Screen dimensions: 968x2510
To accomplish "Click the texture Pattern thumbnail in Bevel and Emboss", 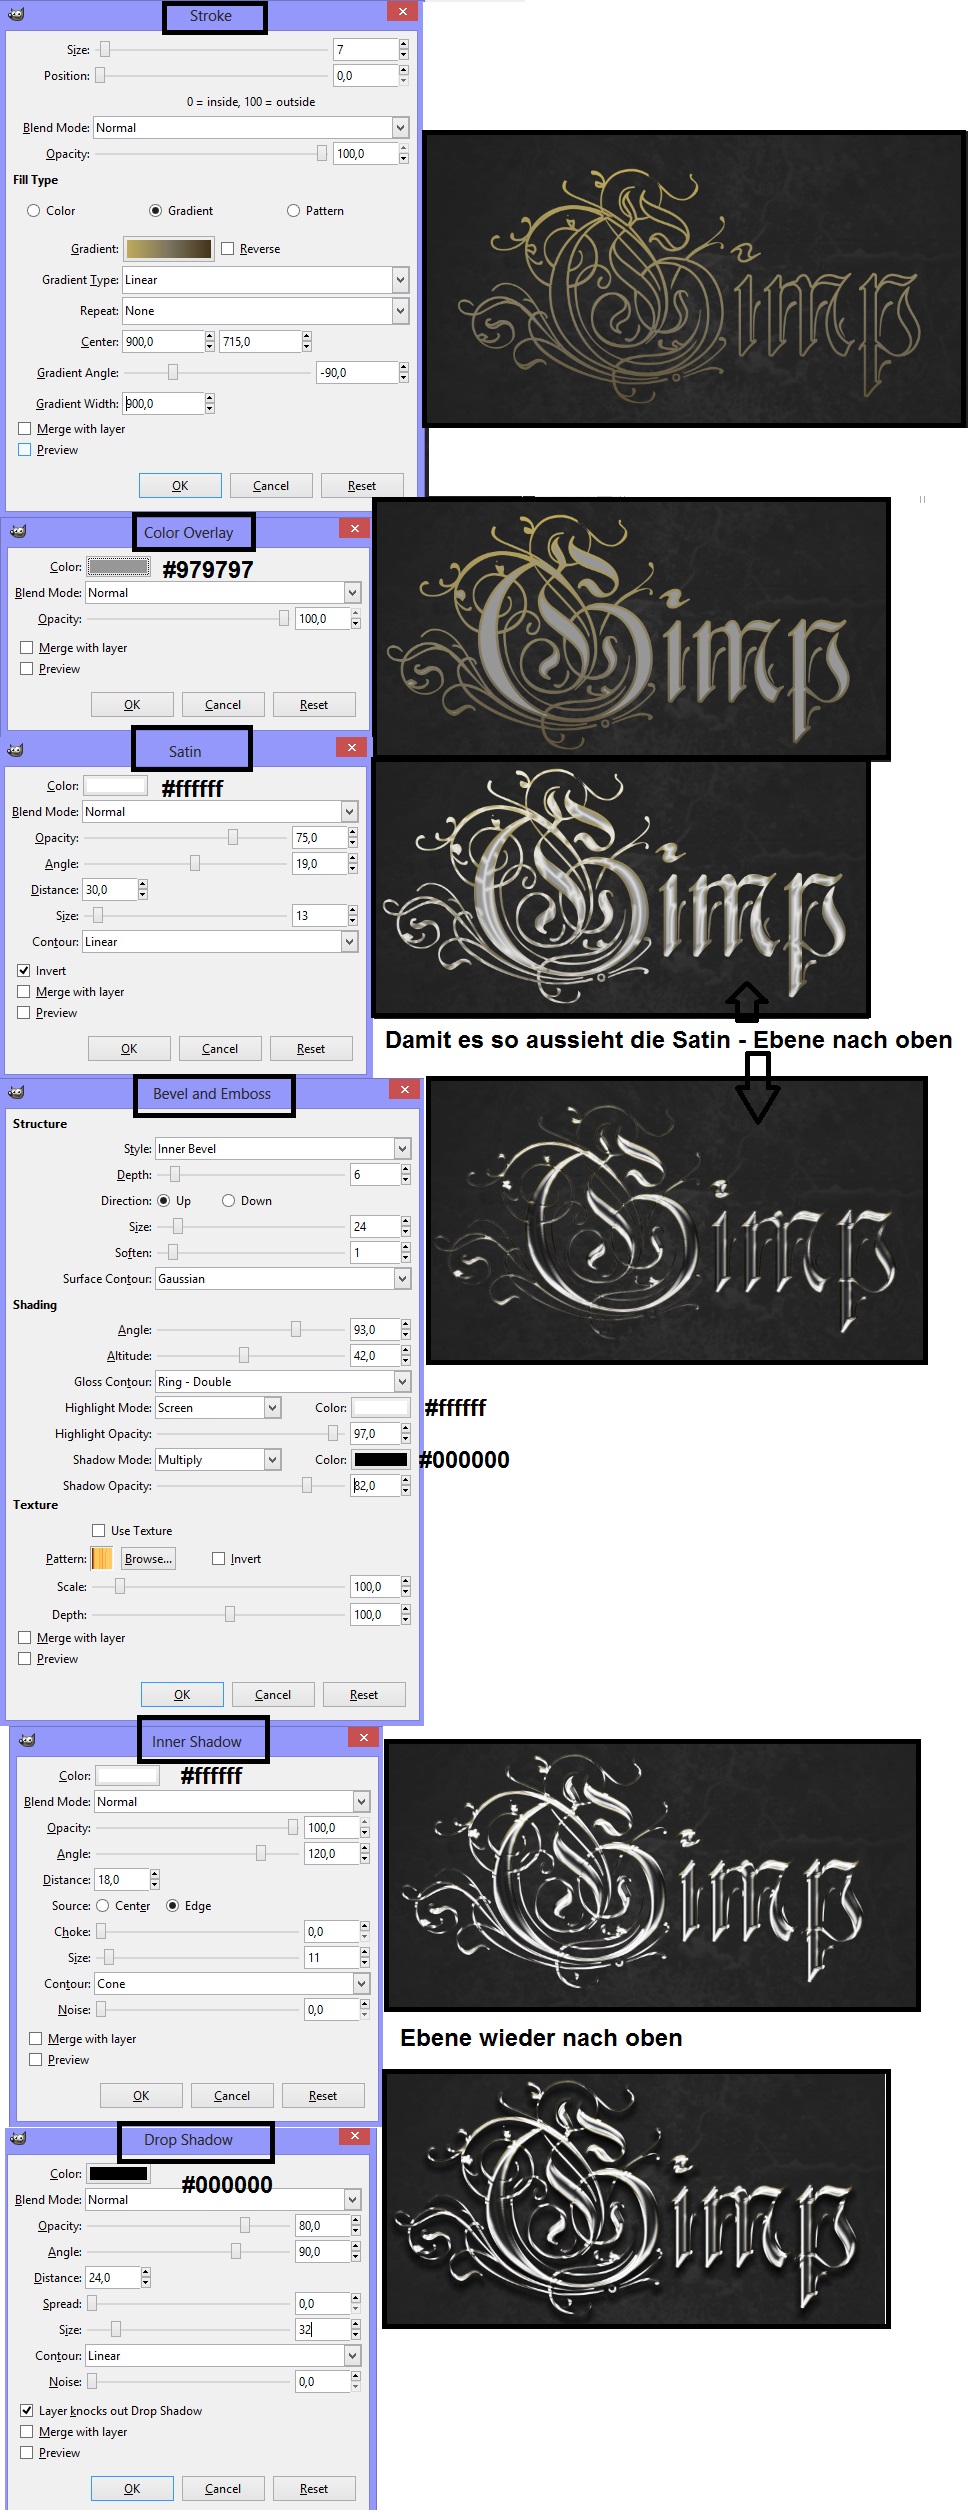I will [102, 1559].
